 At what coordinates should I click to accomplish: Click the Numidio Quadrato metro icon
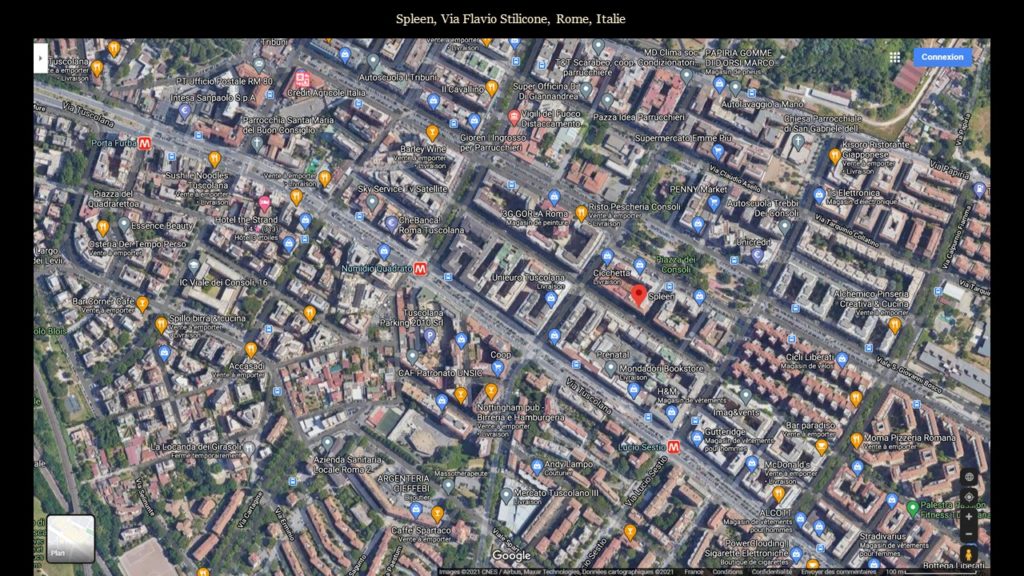421,268
